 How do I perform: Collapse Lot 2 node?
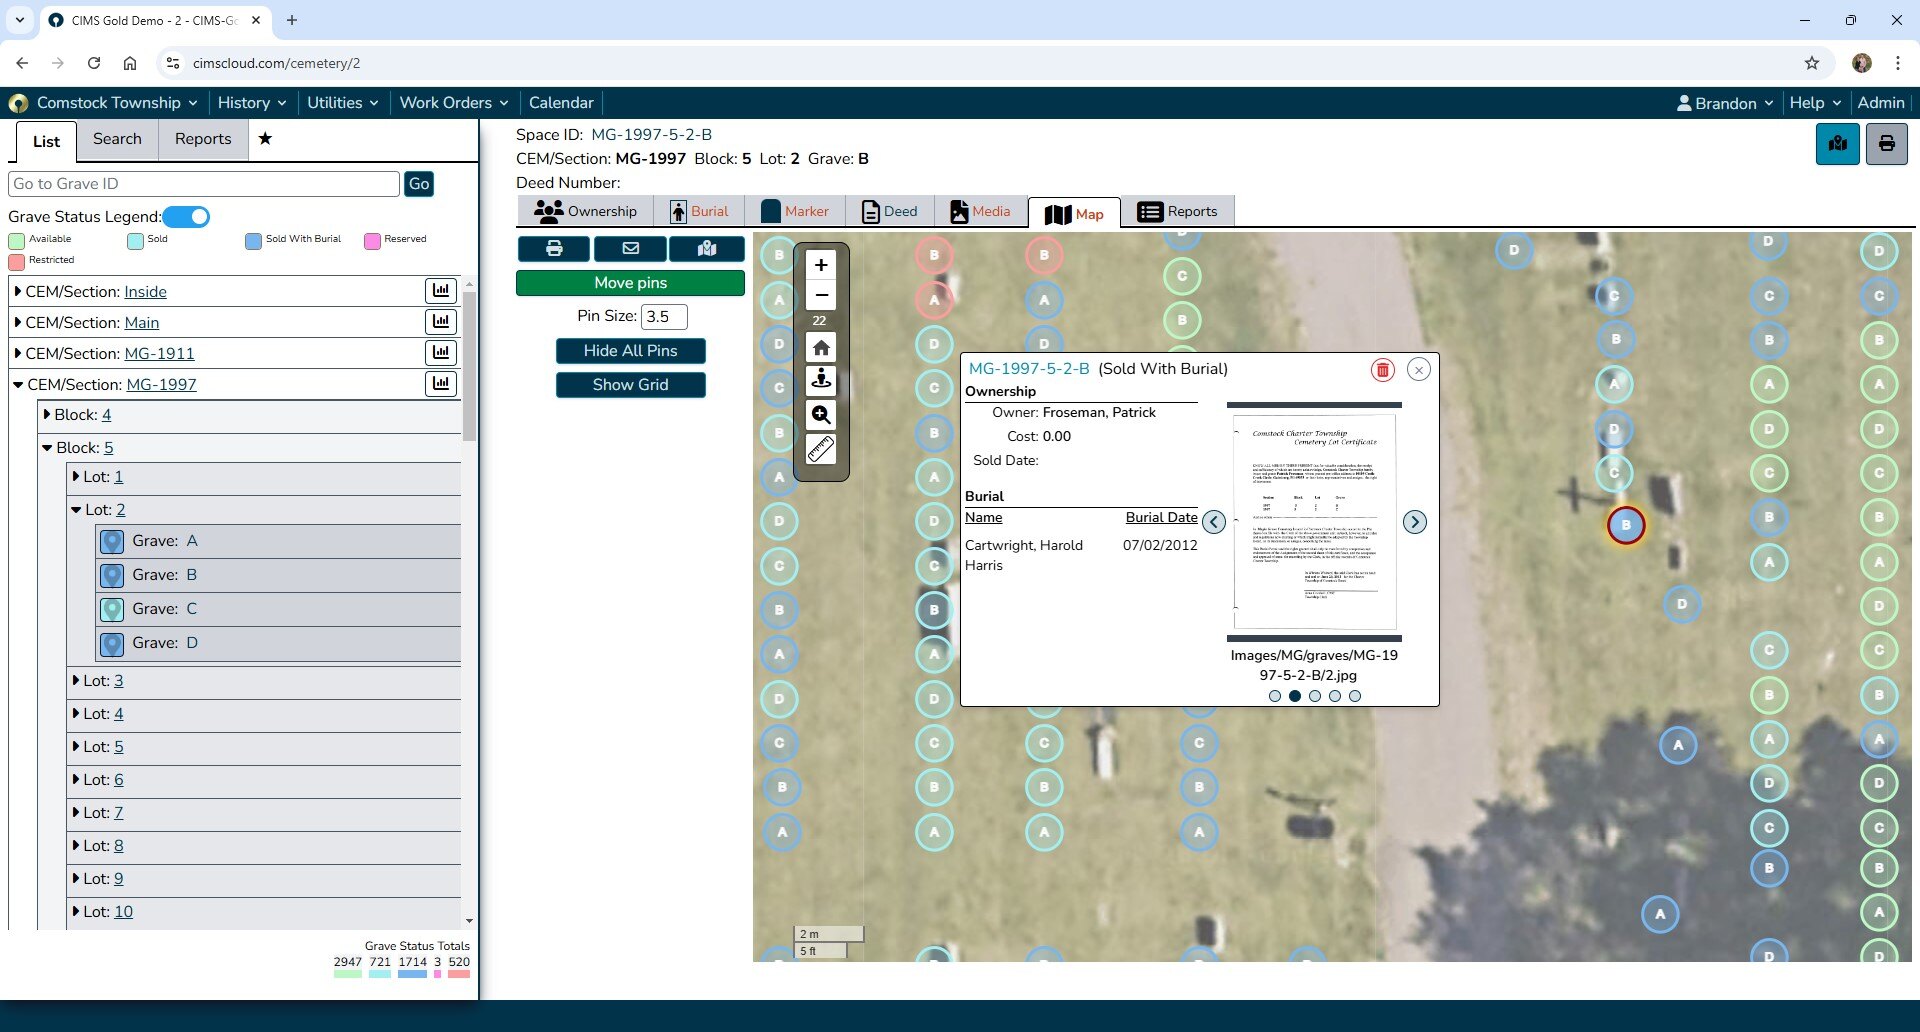tap(76, 510)
